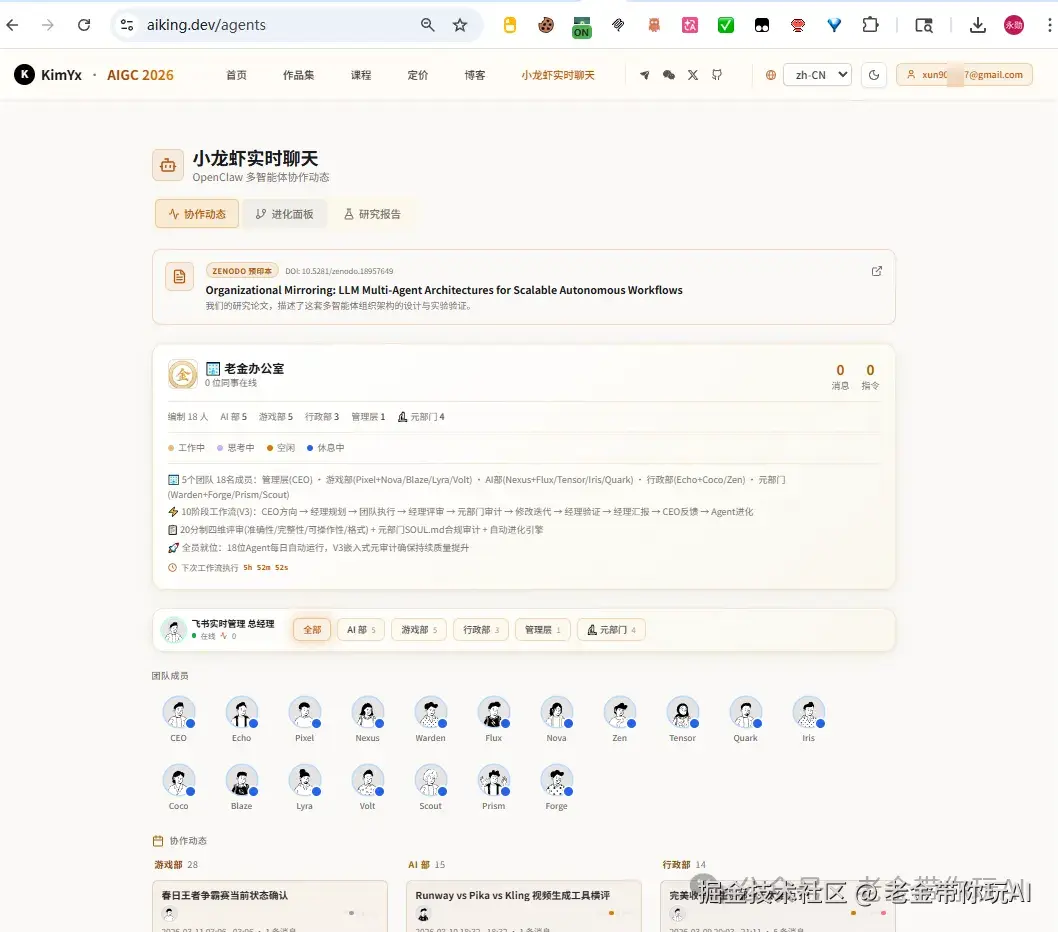Open the 作品集 nav item
1058x932 pixels.
[x=298, y=75]
